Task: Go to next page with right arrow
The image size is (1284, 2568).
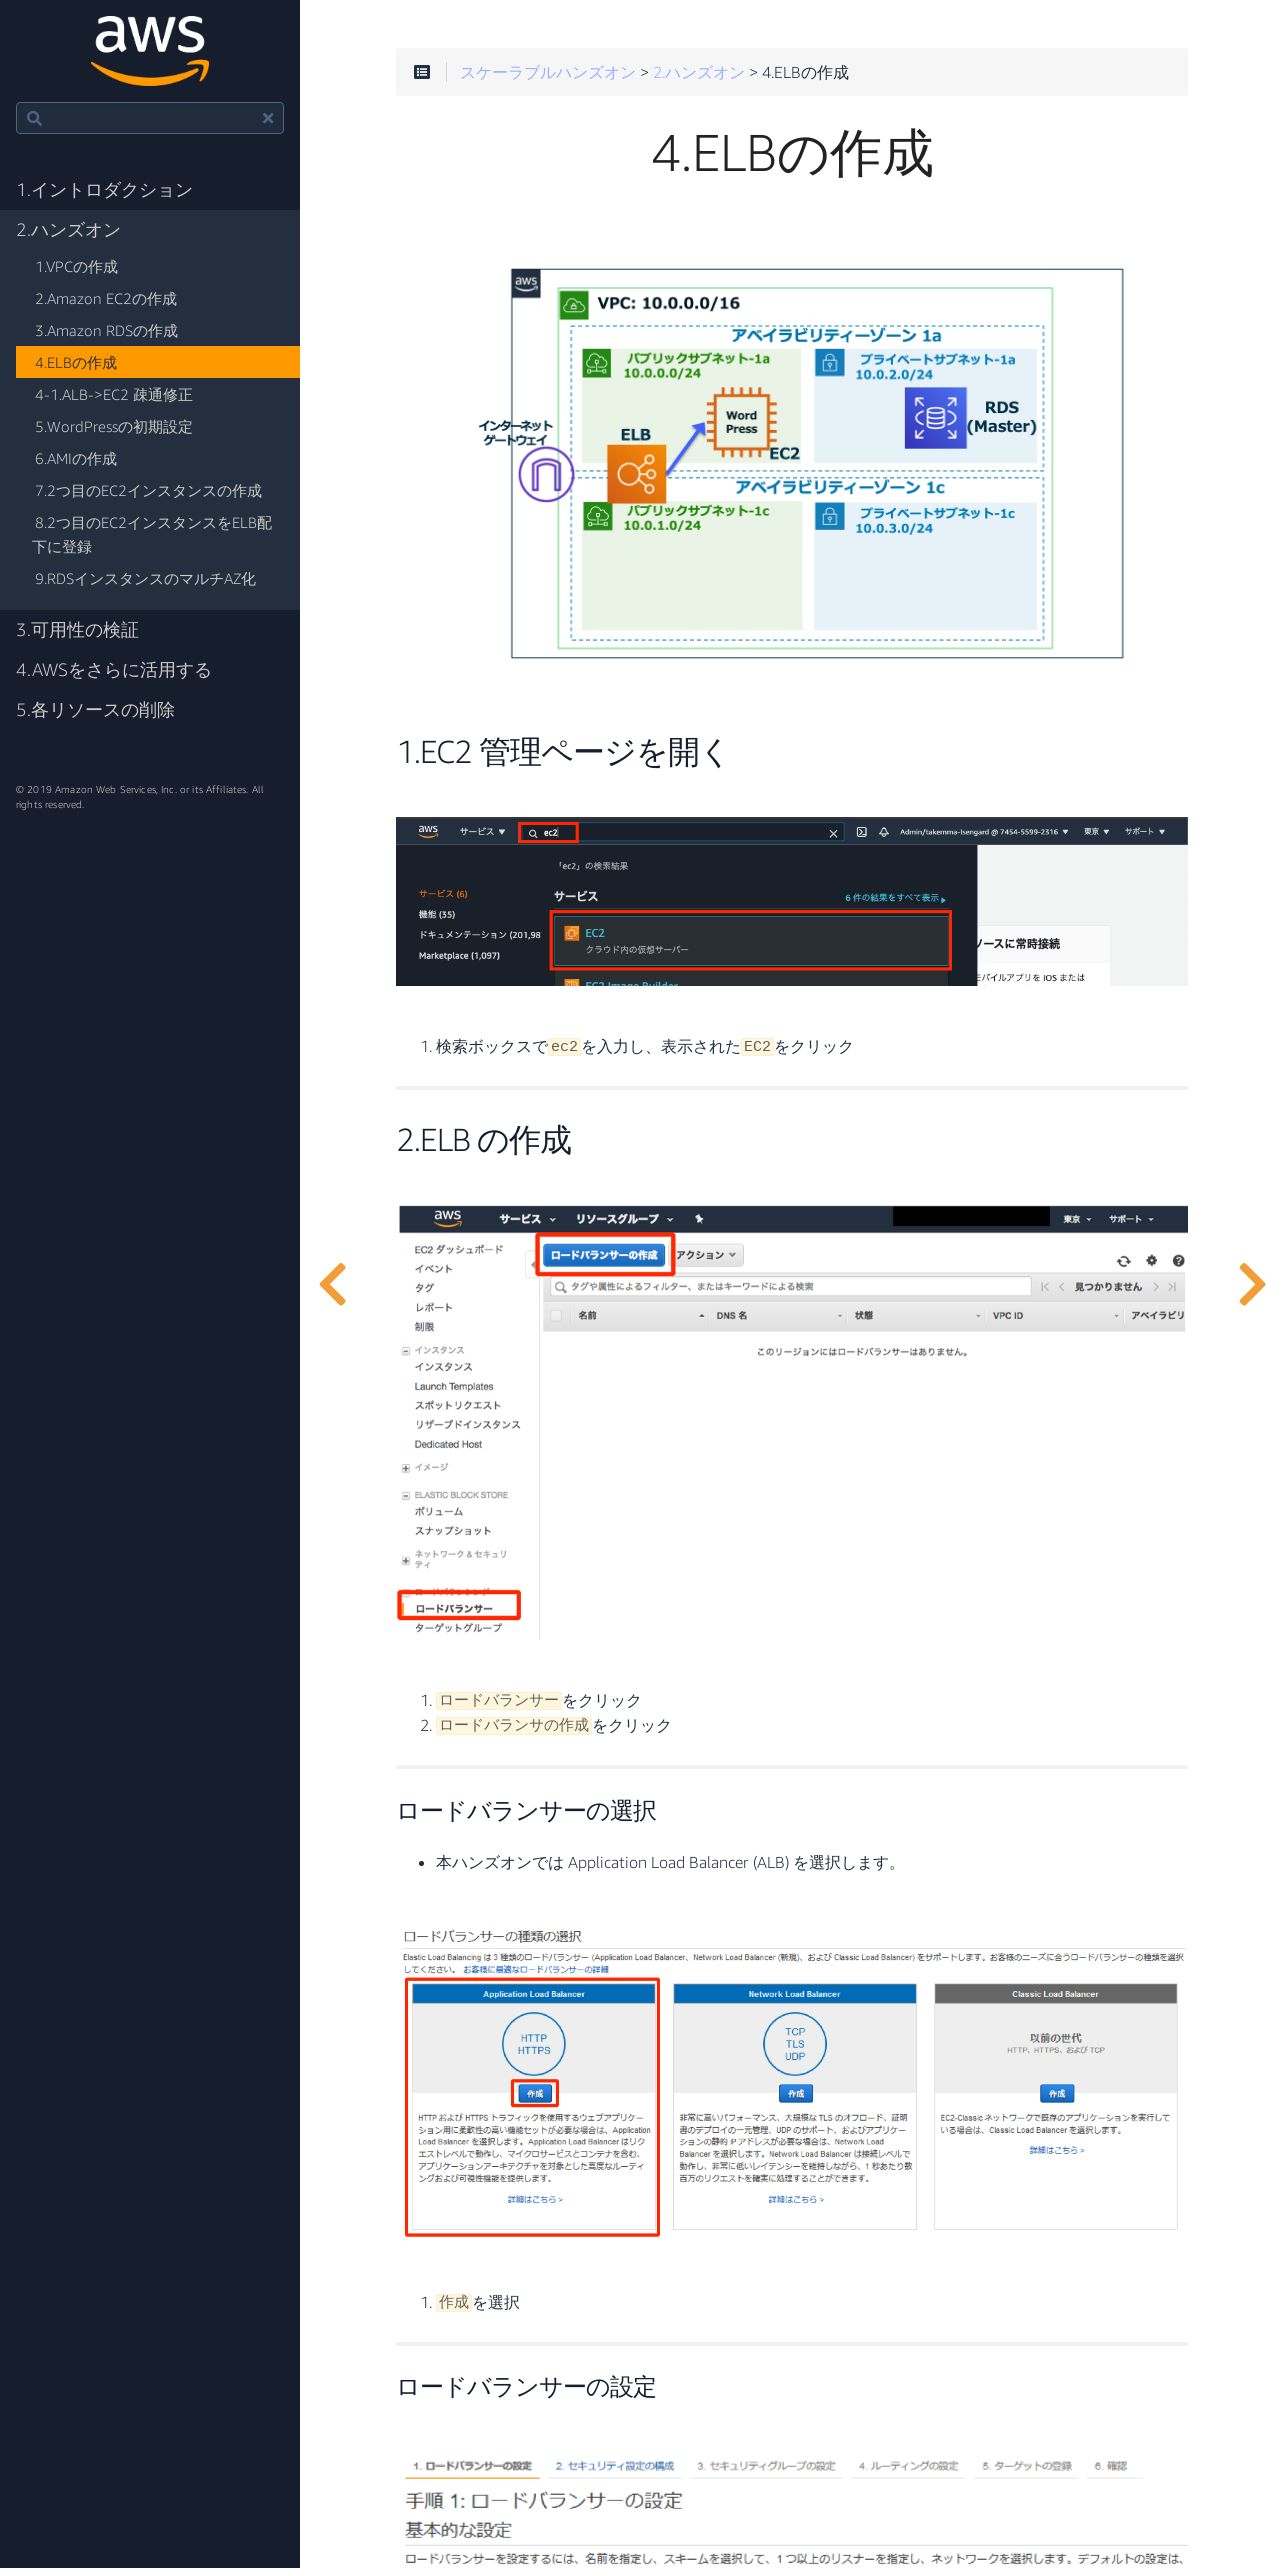Action: click(1251, 1284)
